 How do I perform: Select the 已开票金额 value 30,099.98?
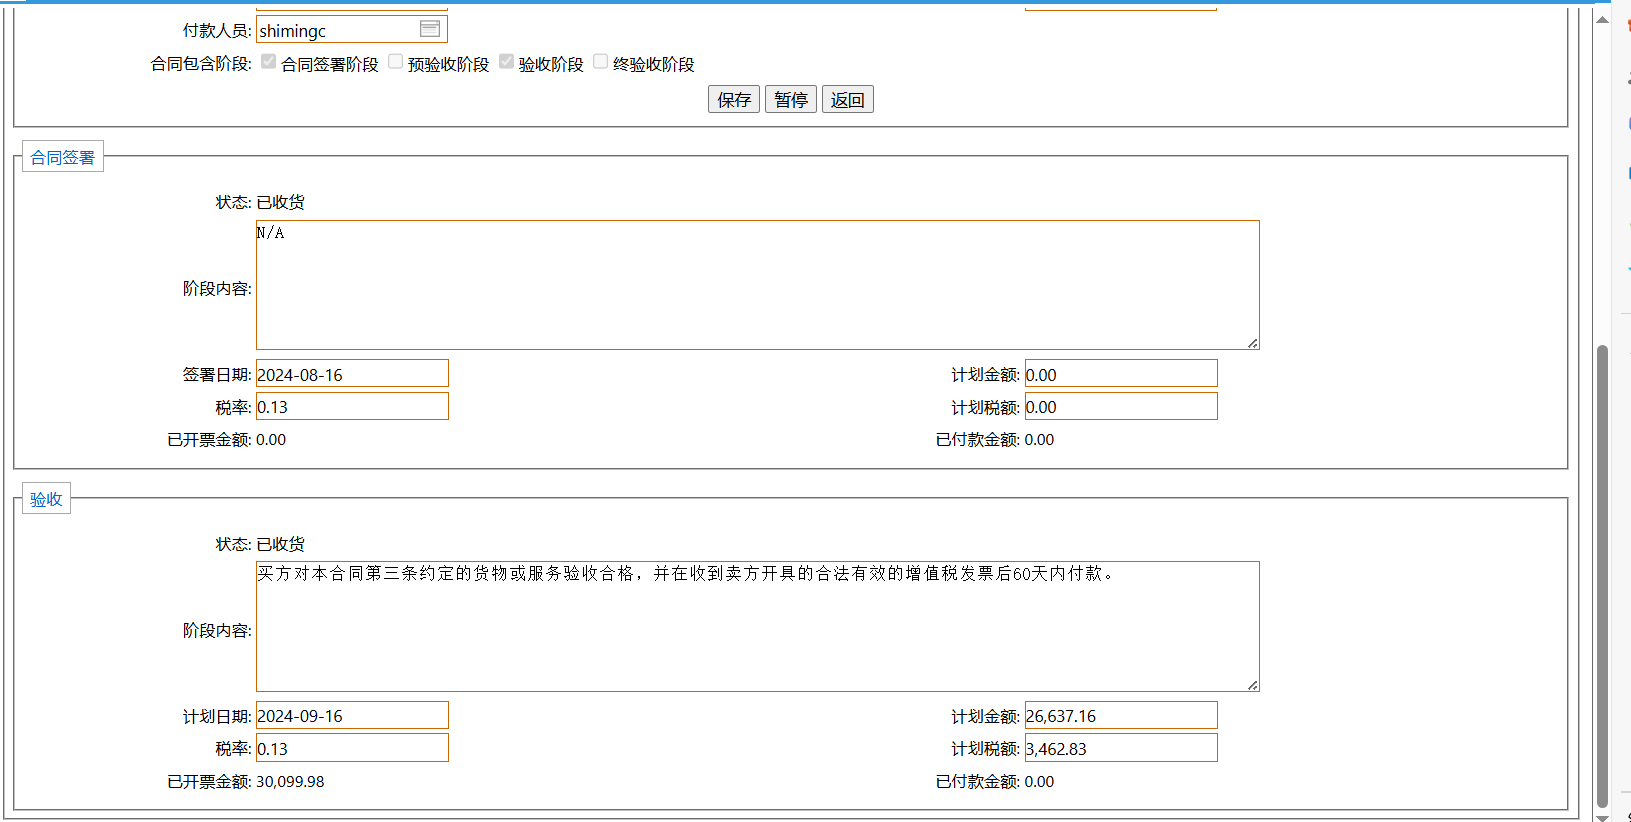pyautogui.click(x=290, y=781)
